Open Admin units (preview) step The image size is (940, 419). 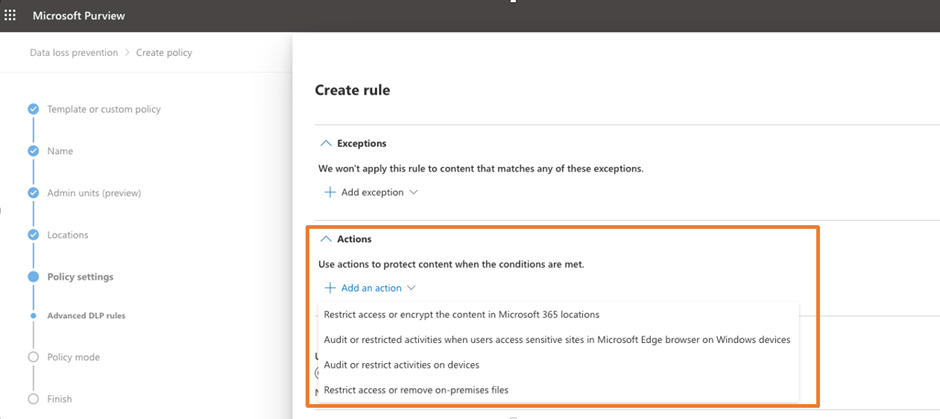point(94,193)
